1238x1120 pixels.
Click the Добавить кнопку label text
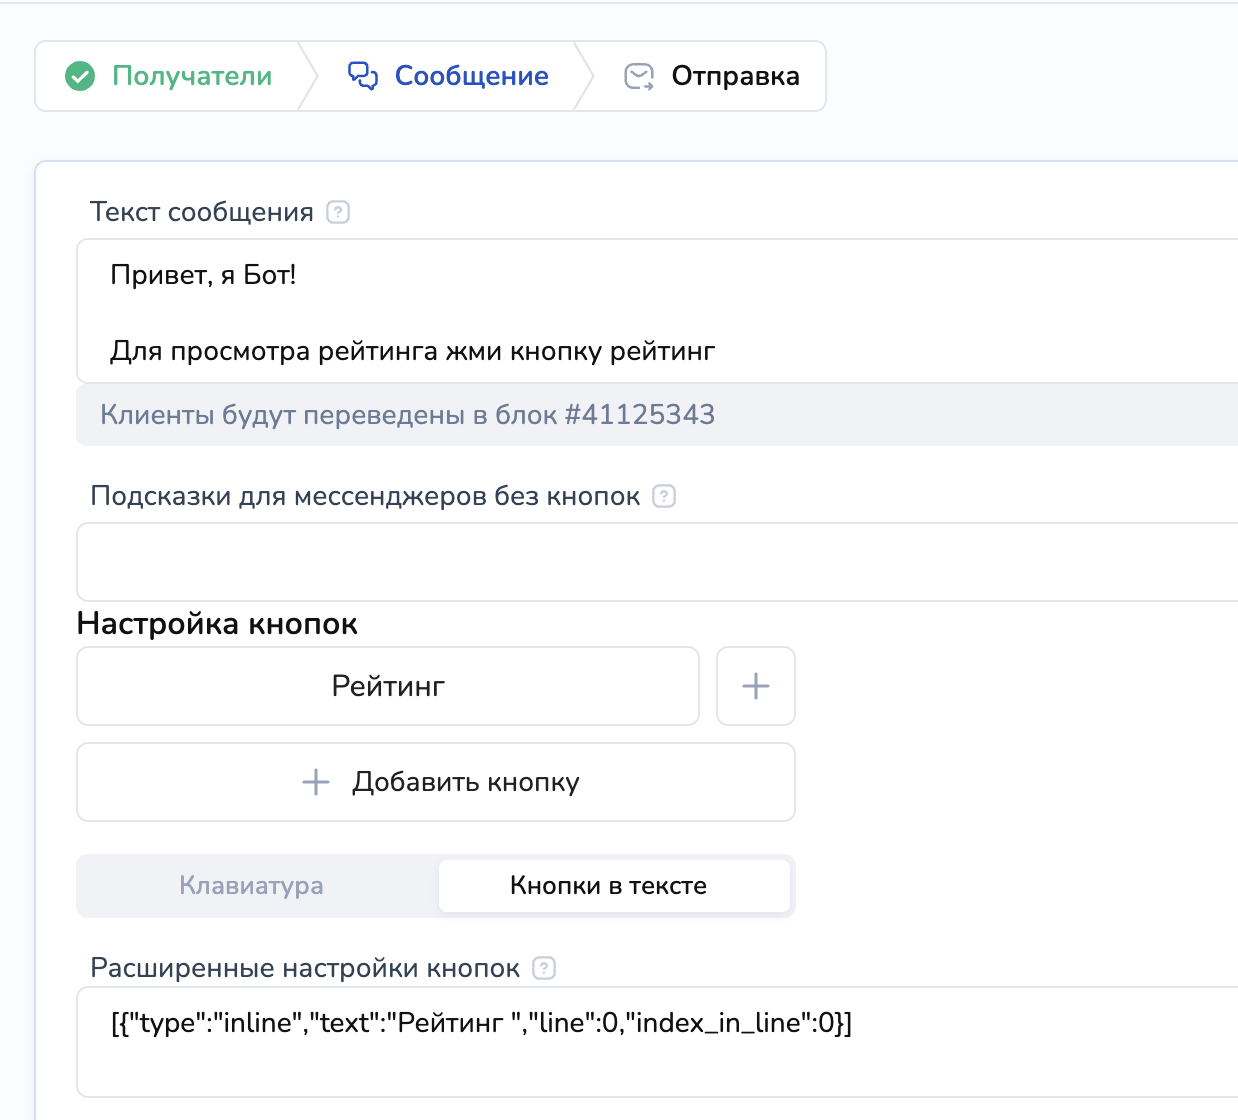click(466, 782)
